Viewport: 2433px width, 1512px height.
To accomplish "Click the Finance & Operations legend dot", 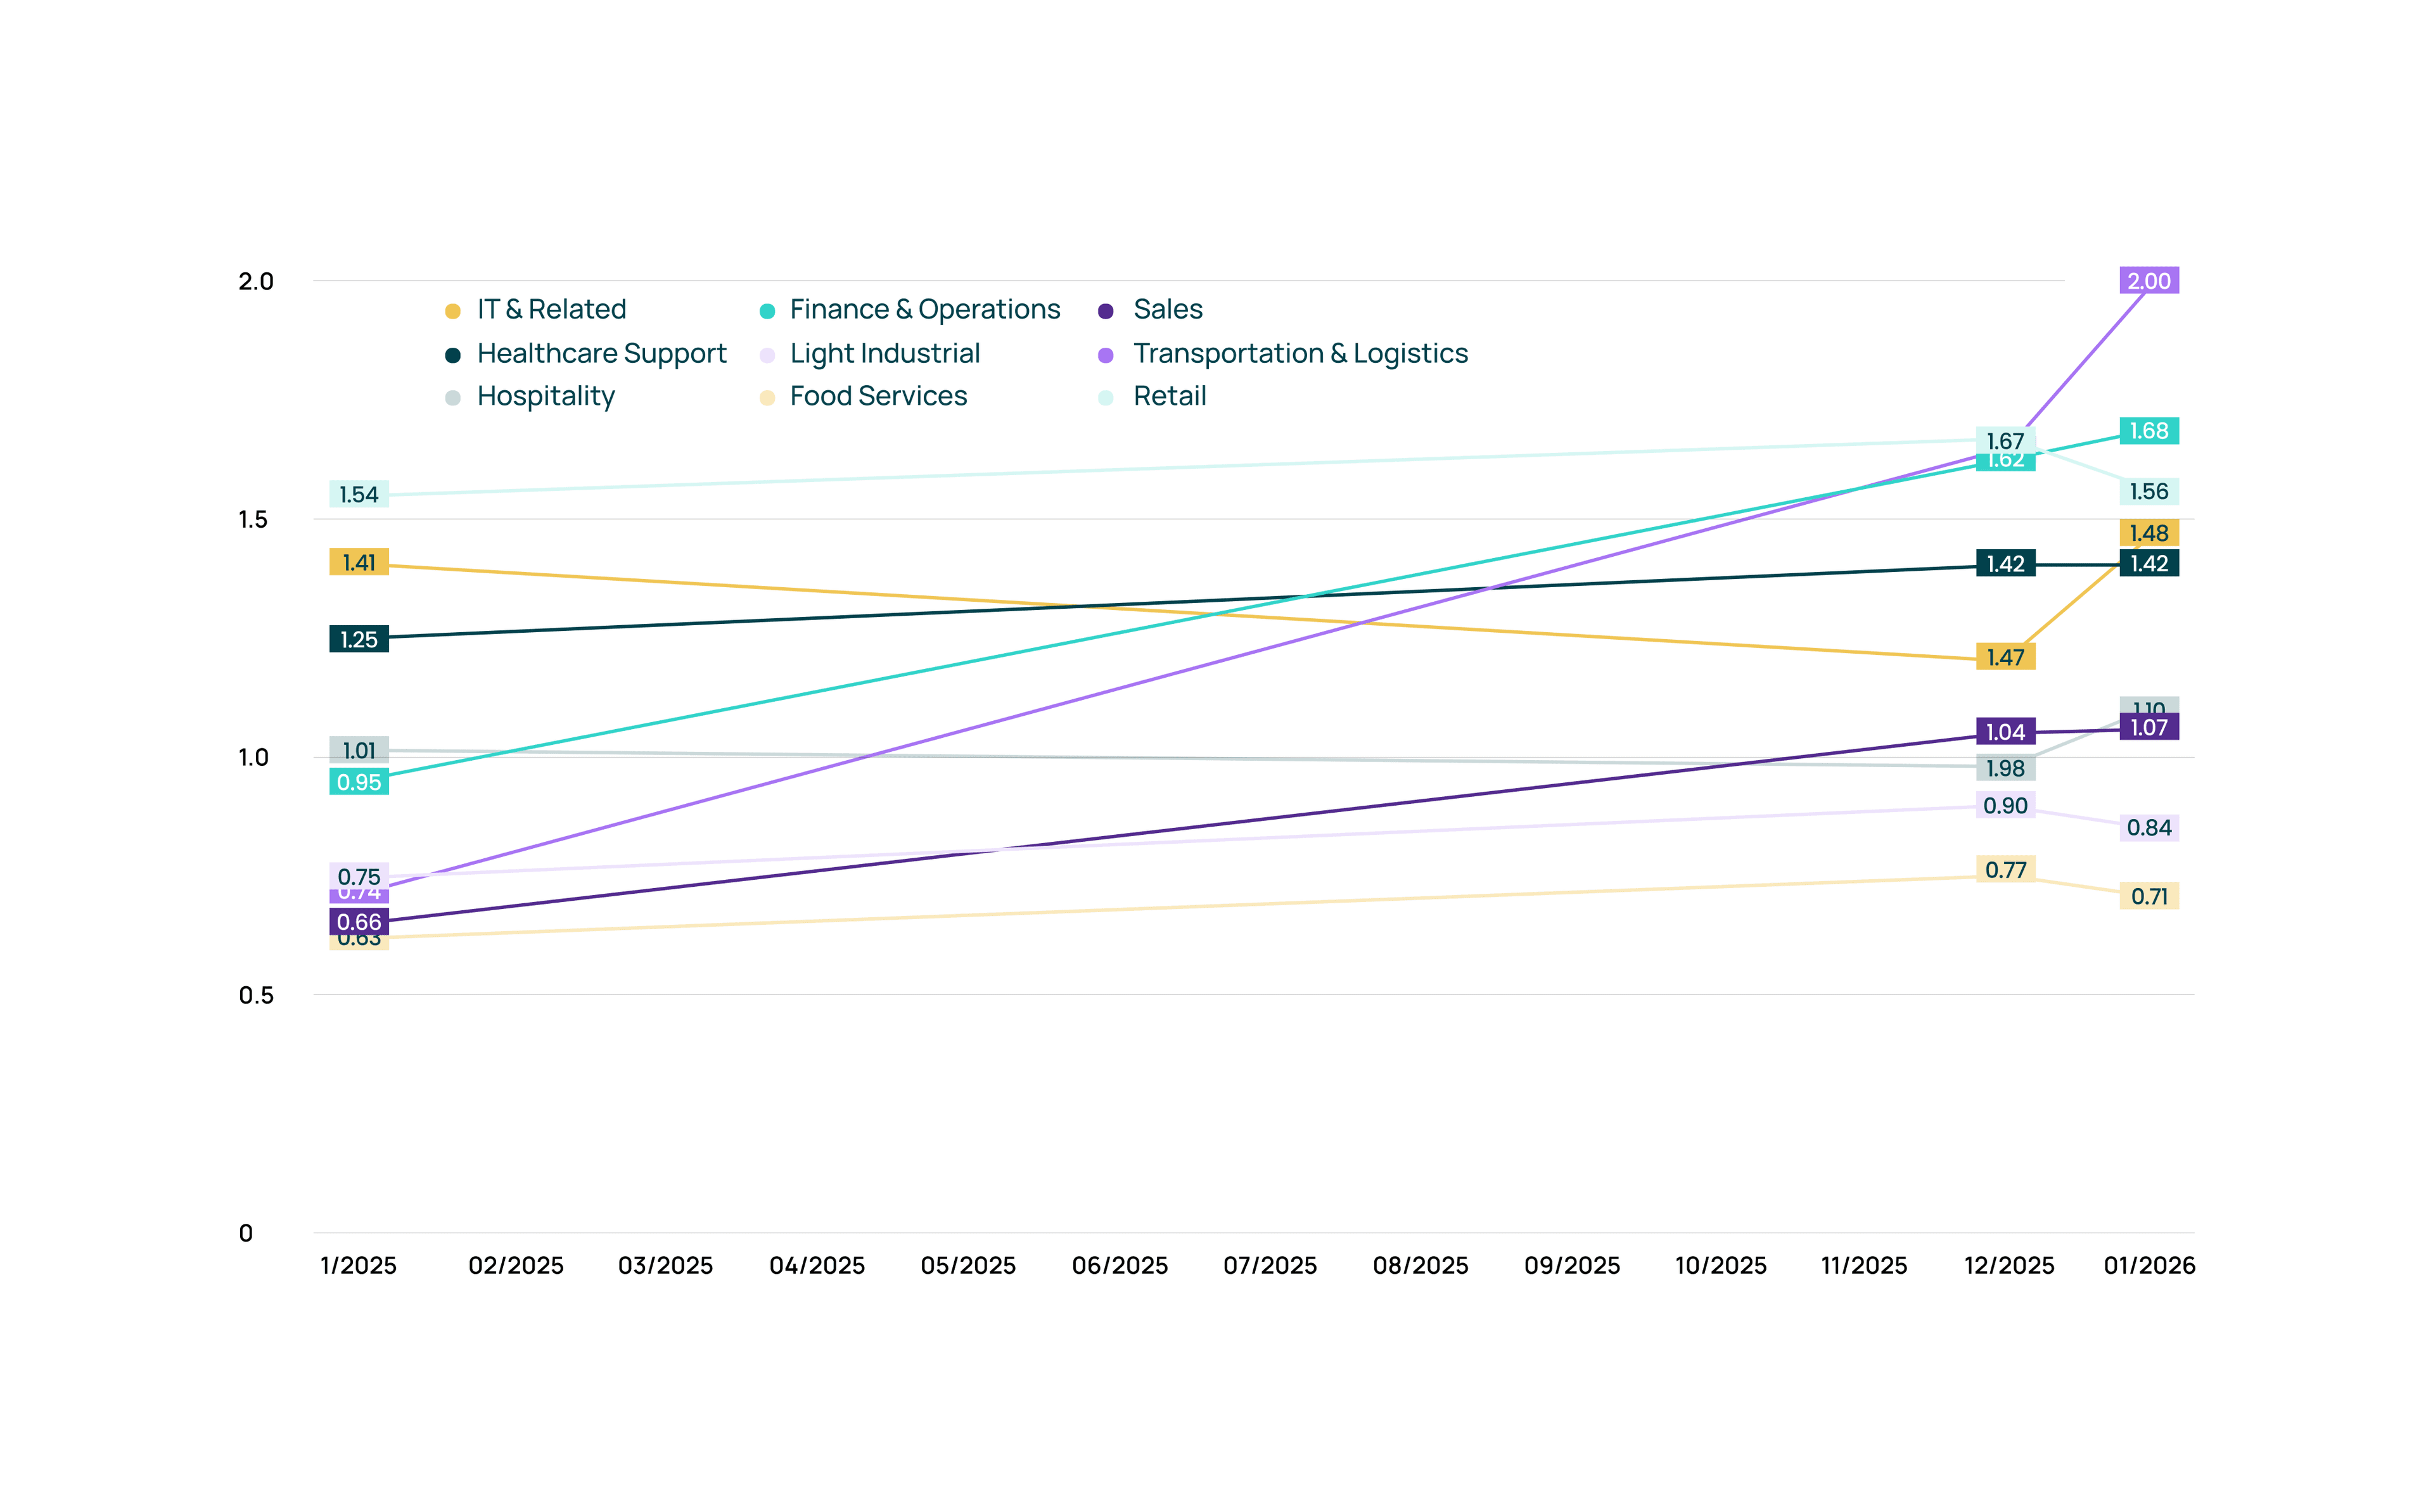I will point(767,310).
